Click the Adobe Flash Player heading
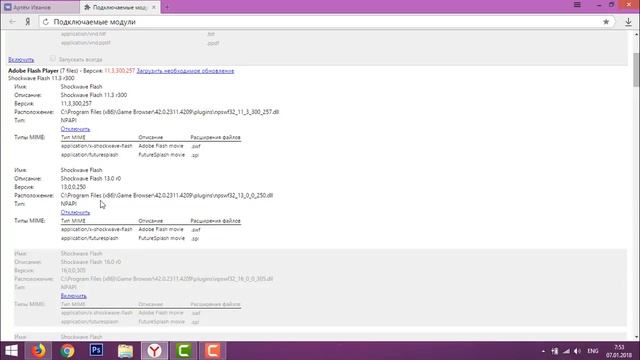 coord(33,71)
